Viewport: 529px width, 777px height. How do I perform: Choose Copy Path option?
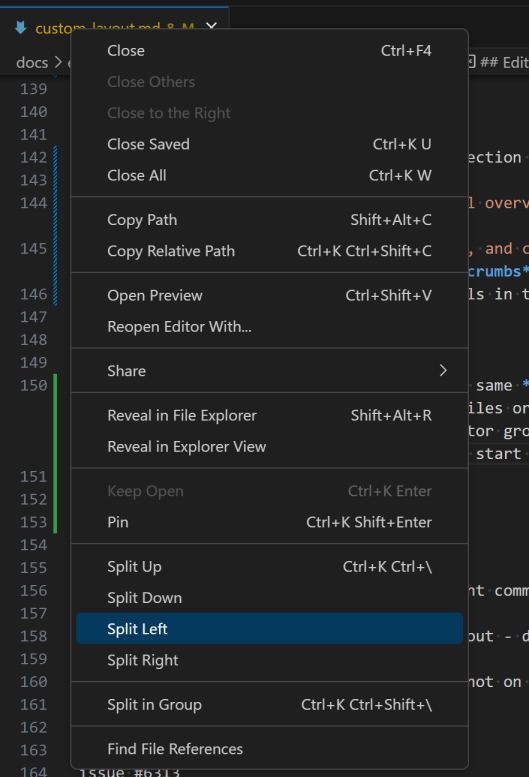click(269, 220)
